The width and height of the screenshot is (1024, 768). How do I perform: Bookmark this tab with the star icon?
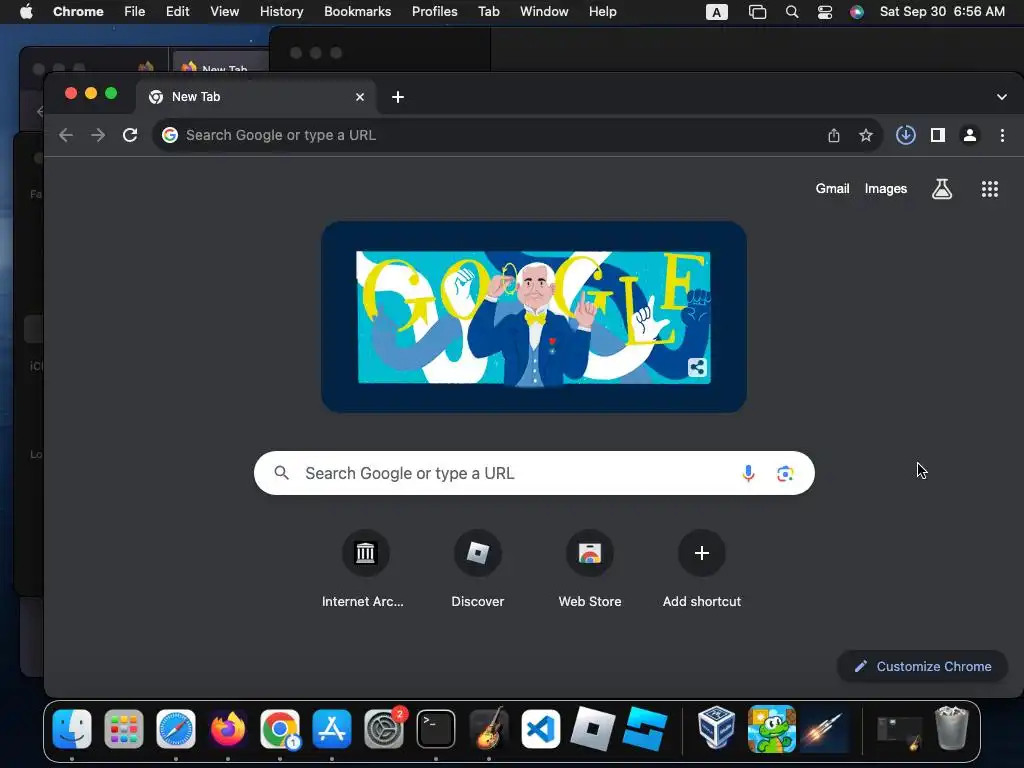(866, 135)
